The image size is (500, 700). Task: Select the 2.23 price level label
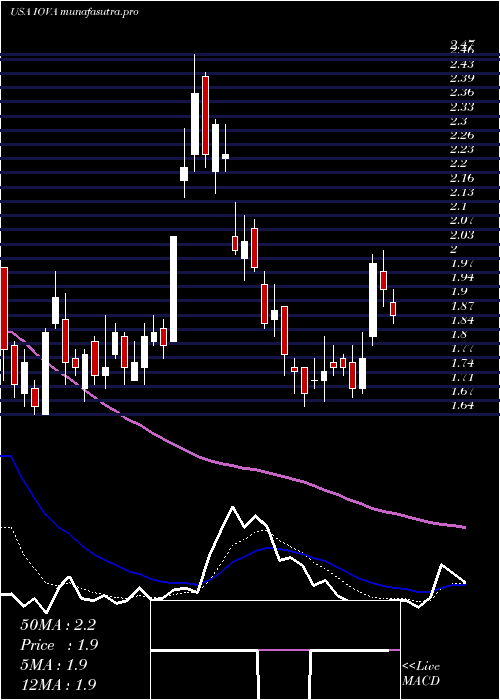(462, 149)
